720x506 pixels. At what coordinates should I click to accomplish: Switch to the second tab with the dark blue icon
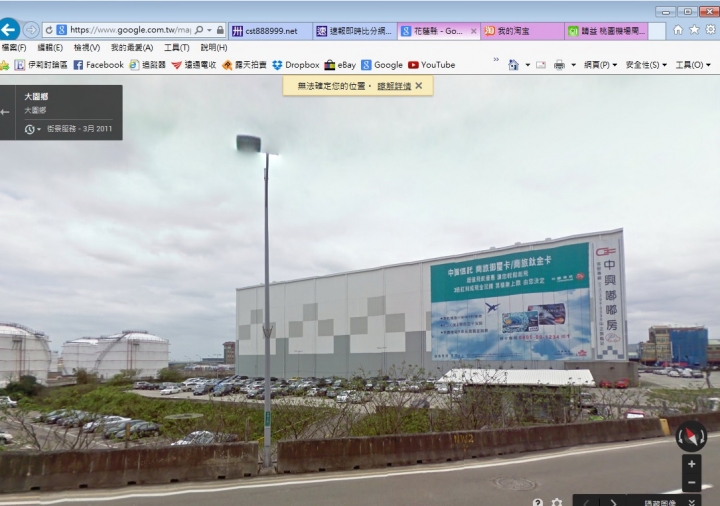[x=355, y=31]
